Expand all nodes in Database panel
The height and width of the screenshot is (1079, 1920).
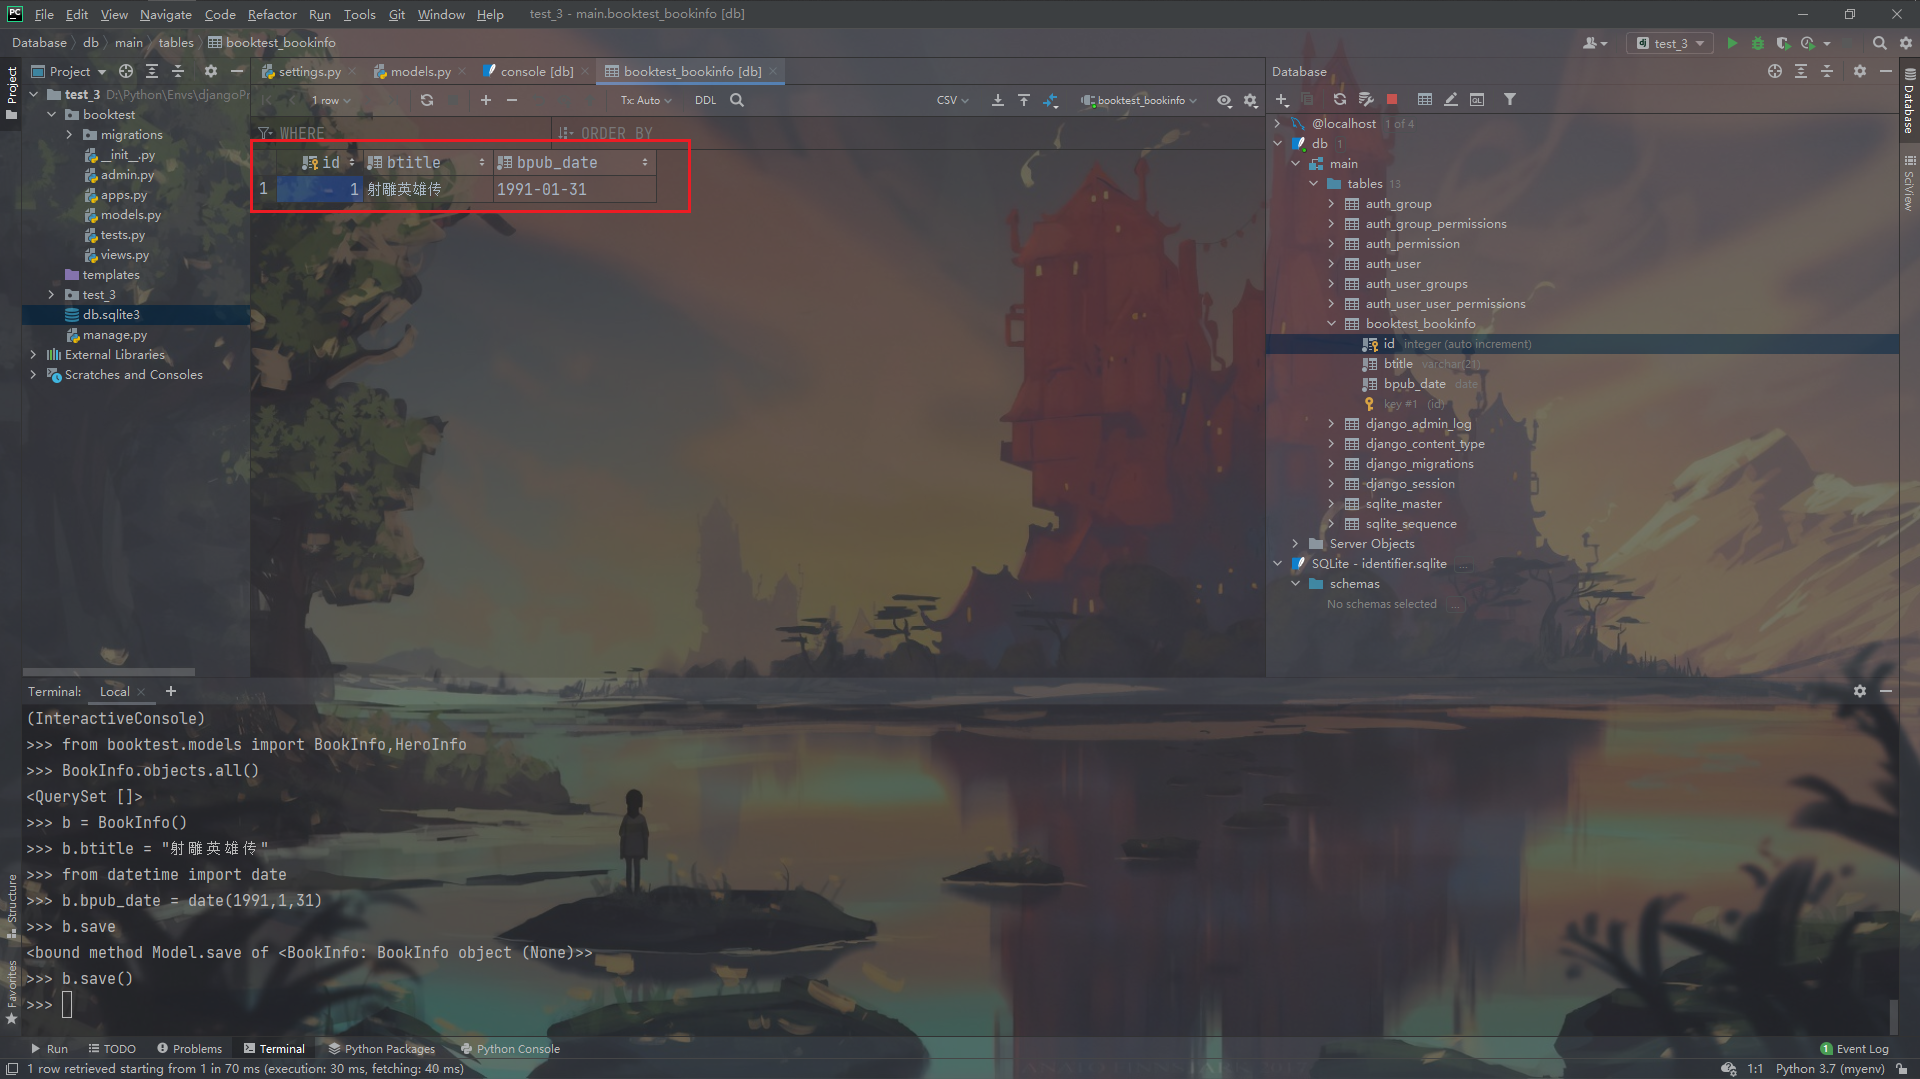click(1801, 71)
